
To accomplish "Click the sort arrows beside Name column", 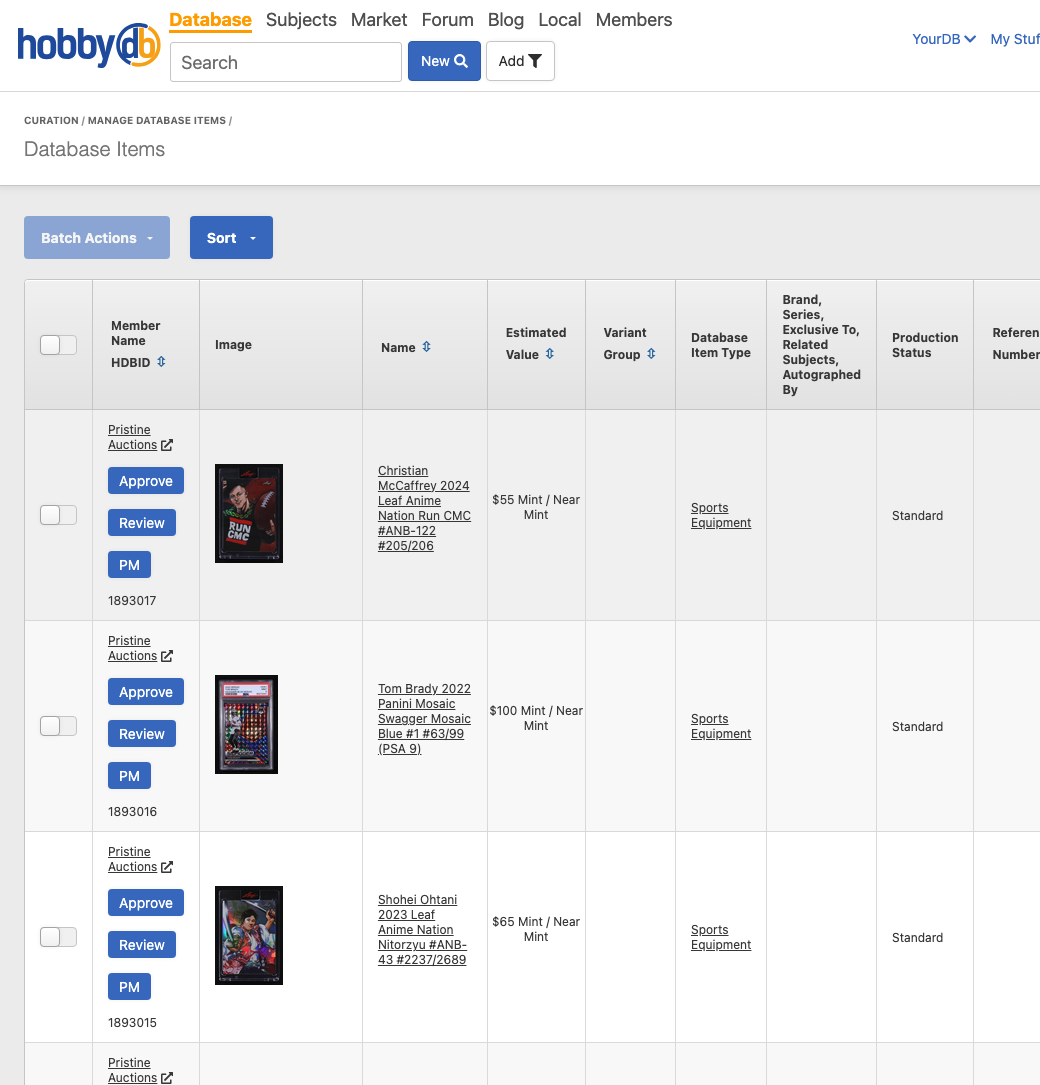I will pos(426,347).
